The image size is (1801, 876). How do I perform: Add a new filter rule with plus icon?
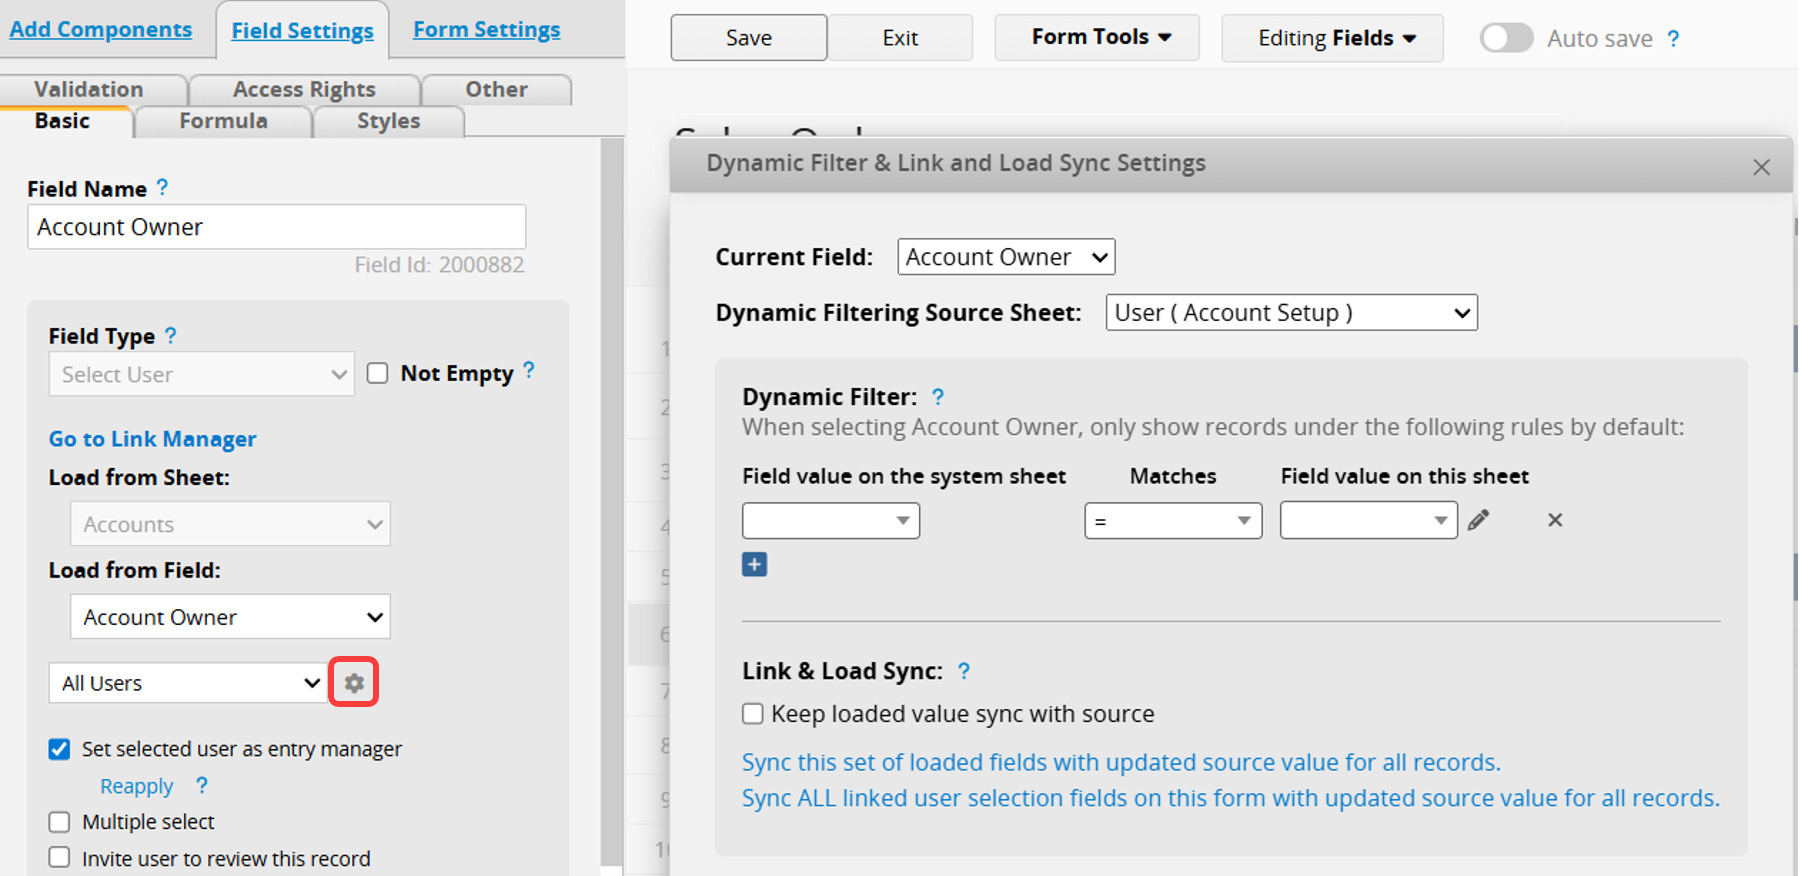pos(754,565)
